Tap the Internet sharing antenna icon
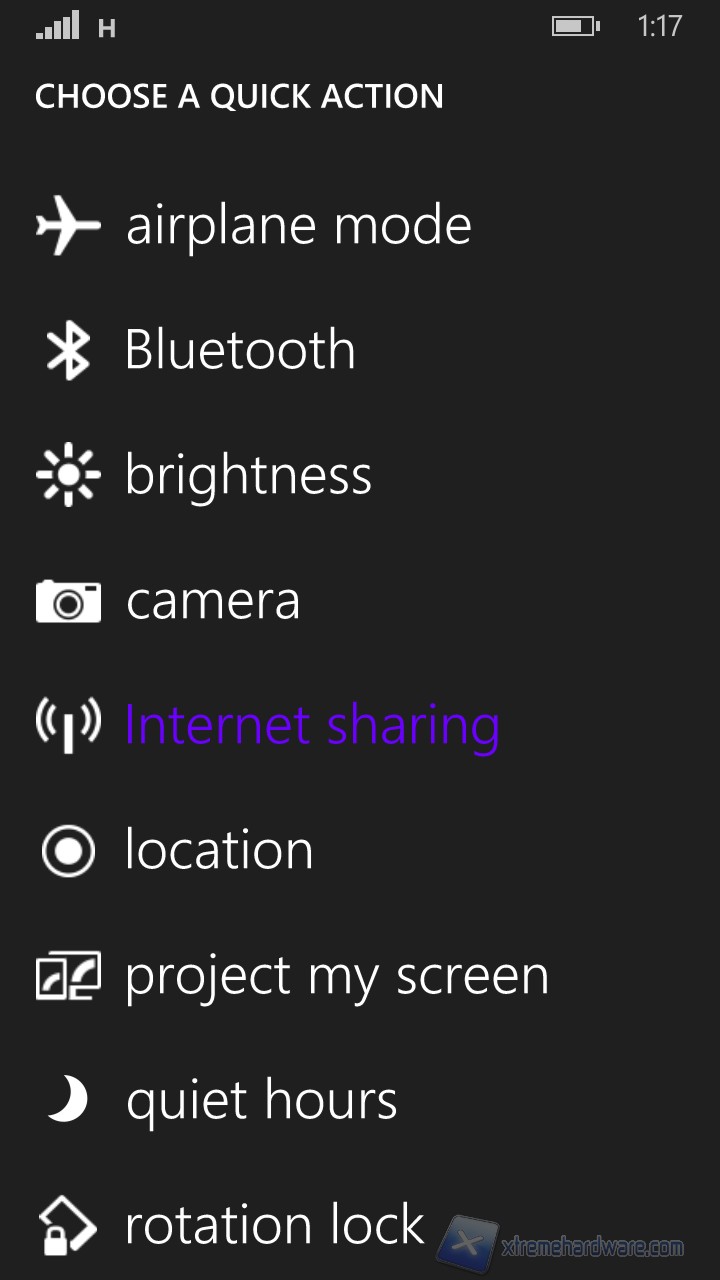 [x=68, y=726]
